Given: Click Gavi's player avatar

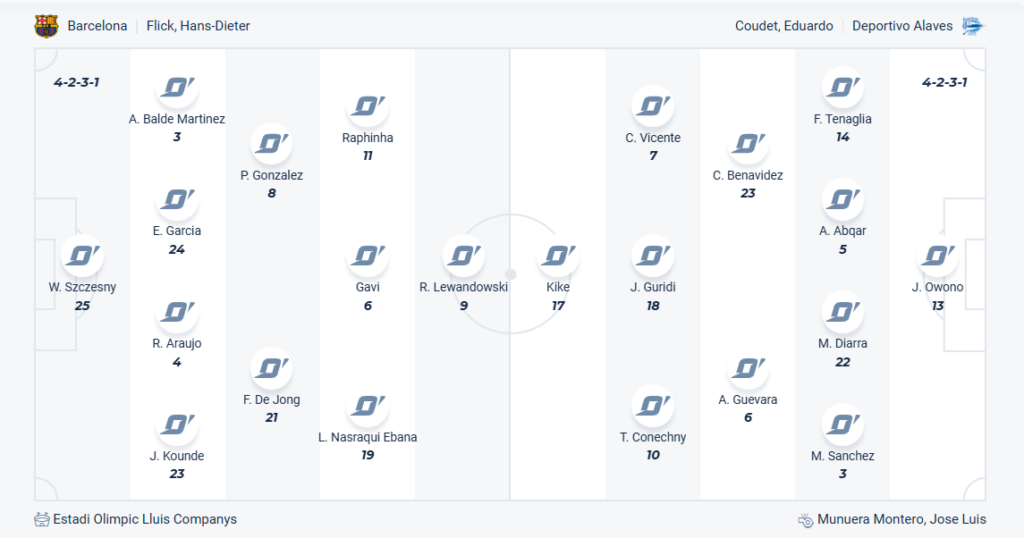Looking at the screenshot, I should (368, 256).
